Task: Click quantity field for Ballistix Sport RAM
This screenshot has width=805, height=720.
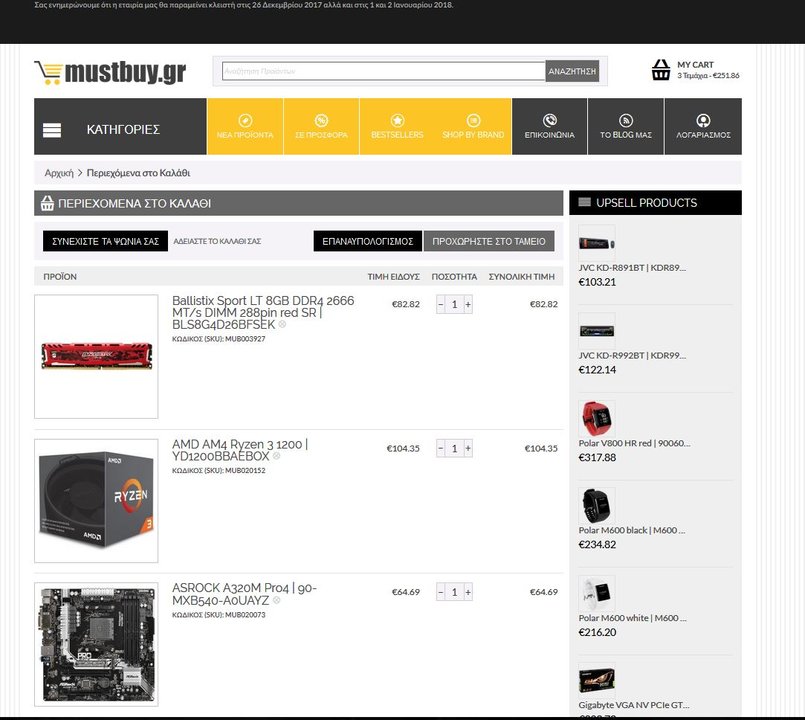Action: [x=454, y=305]
